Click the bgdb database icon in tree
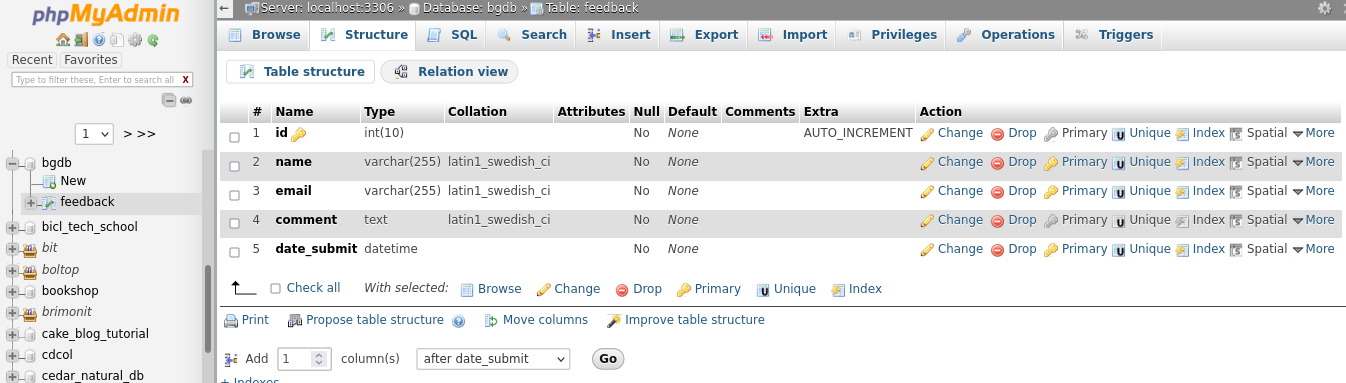The image size is (1346, 383). click(x=30, y=163)
